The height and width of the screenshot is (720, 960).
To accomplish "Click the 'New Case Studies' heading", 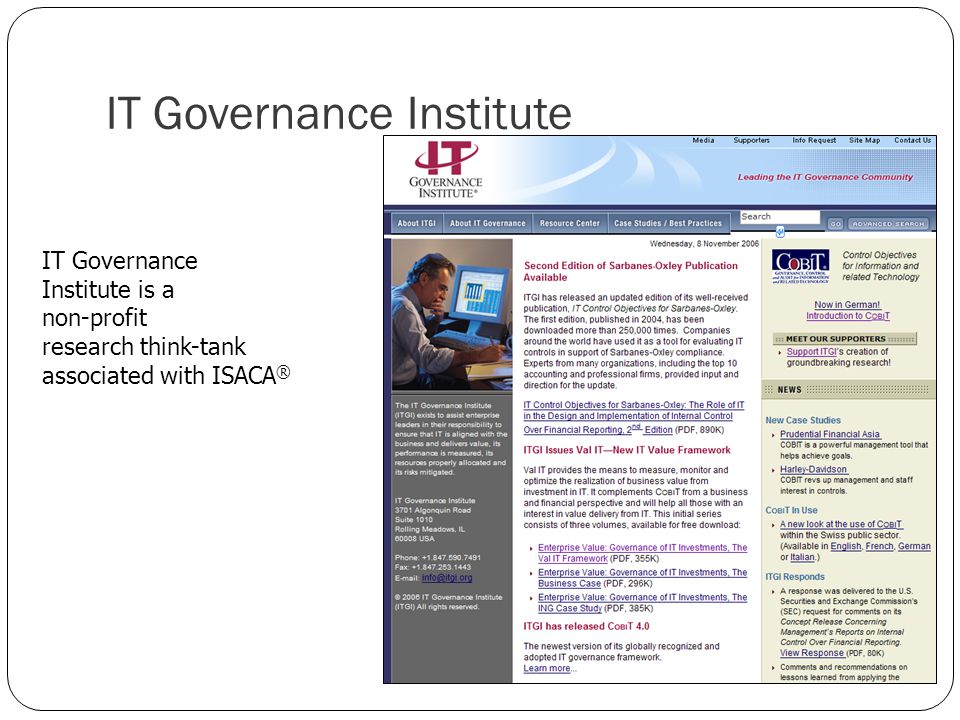I will [x=803, y=420].
